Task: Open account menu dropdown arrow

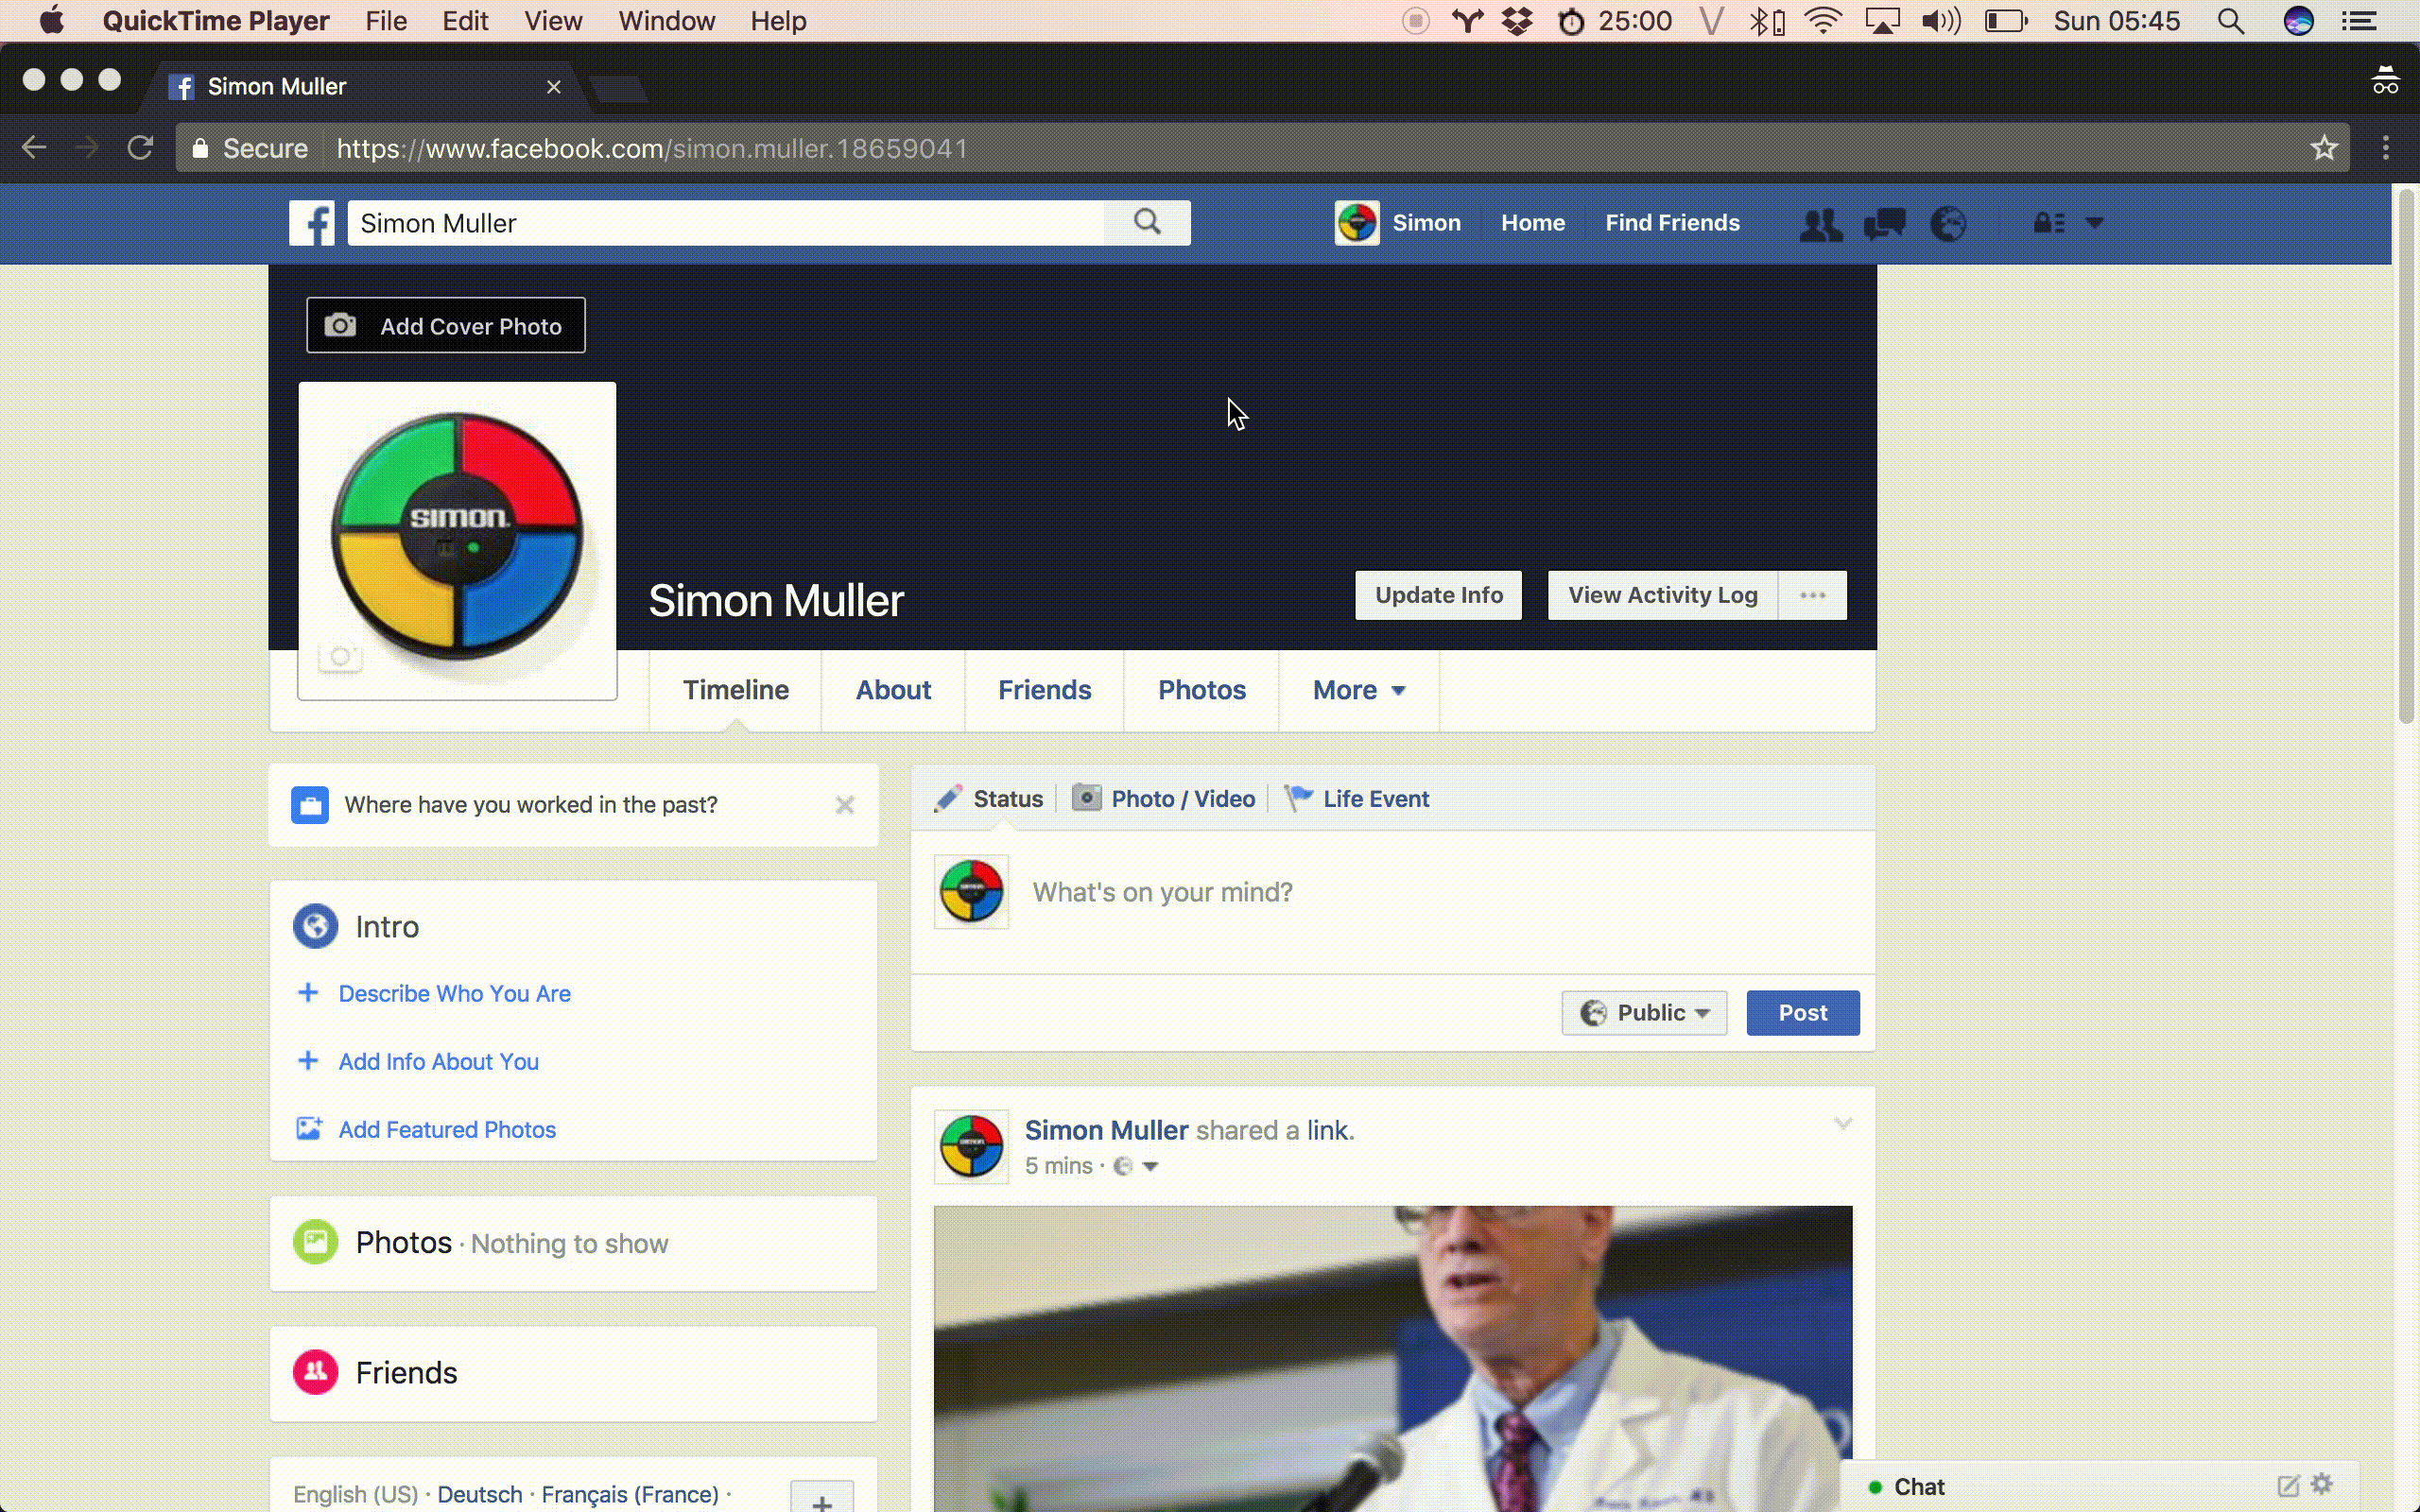Action: (x=2094, y=223)
